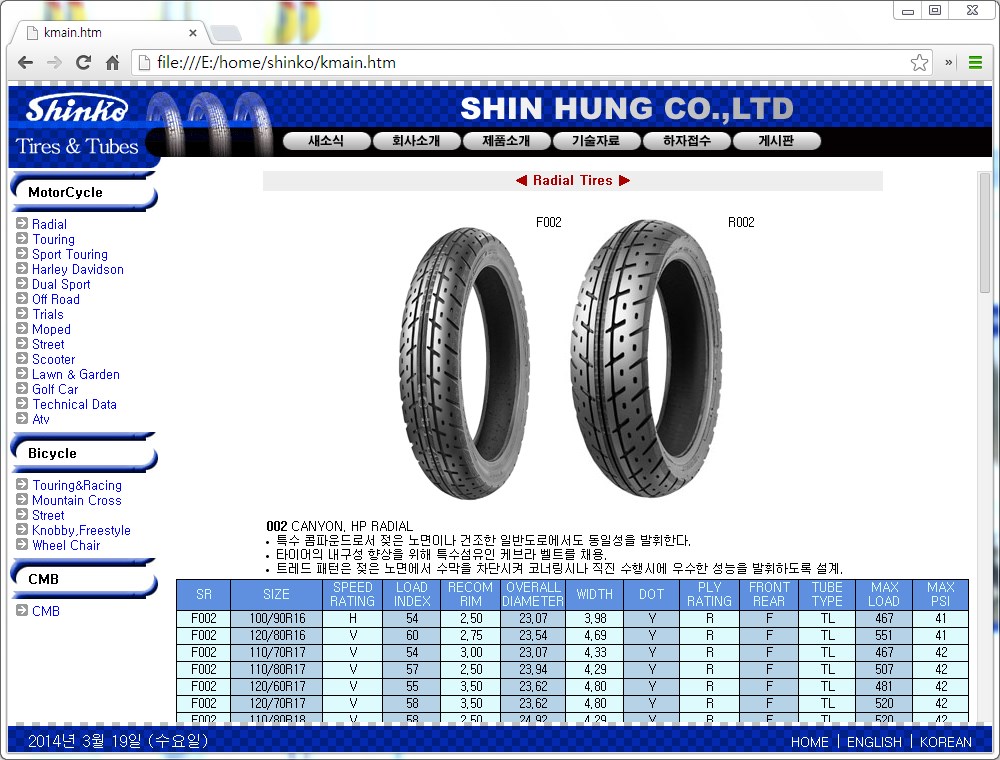The height and width of the screenshot is (760, 1000).
Task: Click the arrow icon next to Harley Davidson
Action: (22, 269)
